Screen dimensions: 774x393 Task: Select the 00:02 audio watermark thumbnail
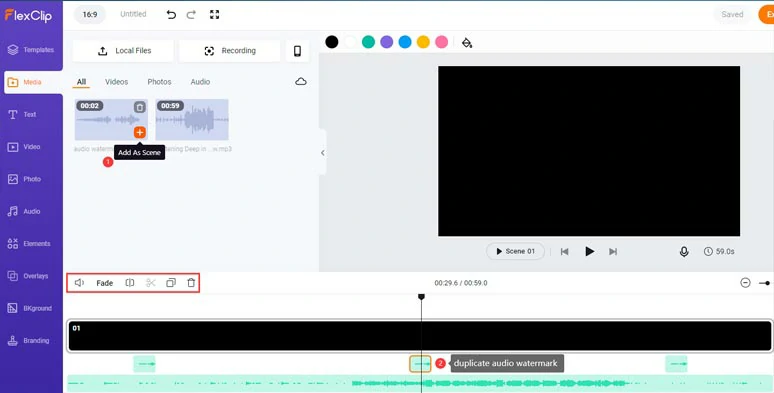click(x=111, y=119)
